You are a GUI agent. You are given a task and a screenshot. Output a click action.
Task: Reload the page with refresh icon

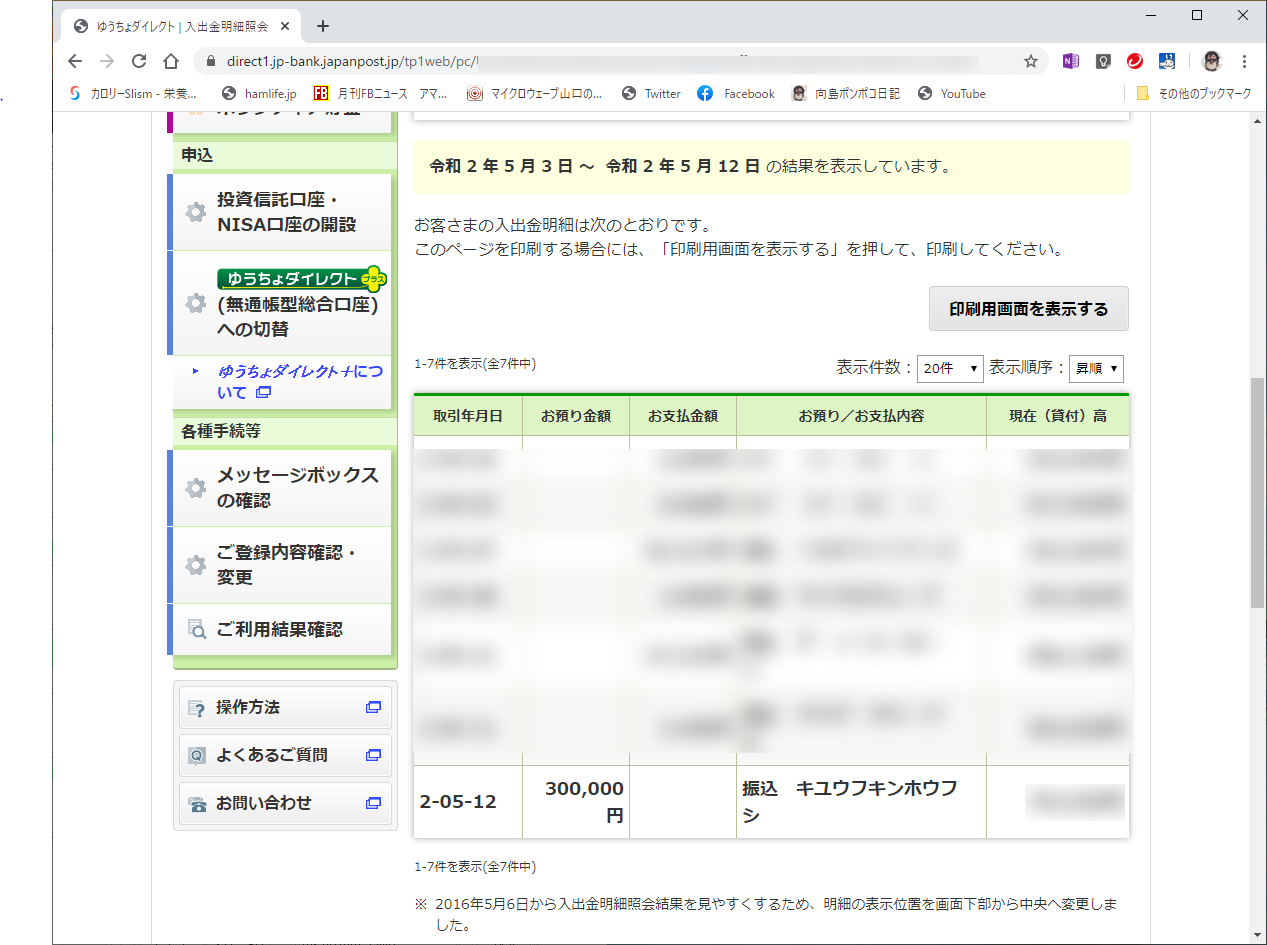click(x=139, y=61)
